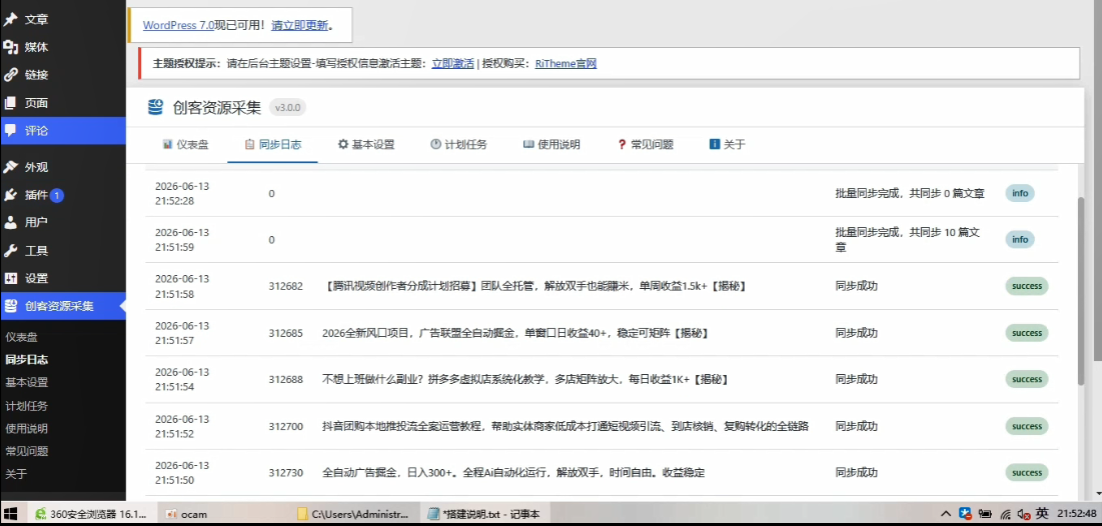Viewport: 1102px width, 526px height.
Task: Open the 使用说明 tab
Action: 552,145
